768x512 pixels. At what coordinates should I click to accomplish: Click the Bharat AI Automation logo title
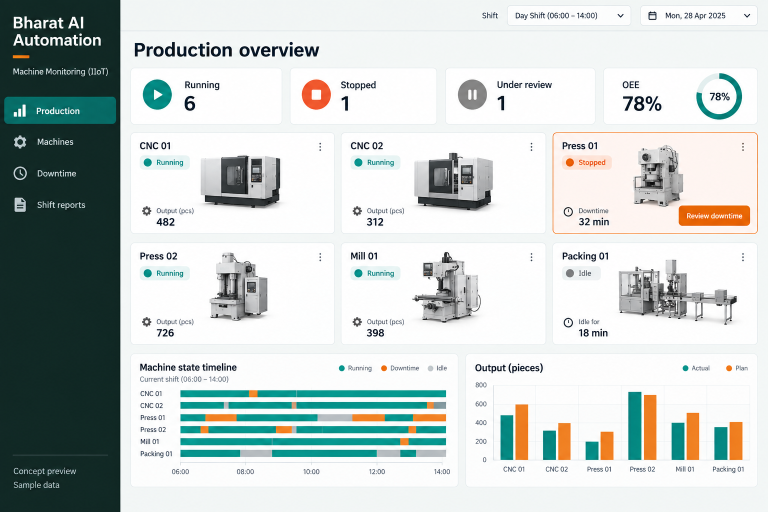click(x=57, y=31)
